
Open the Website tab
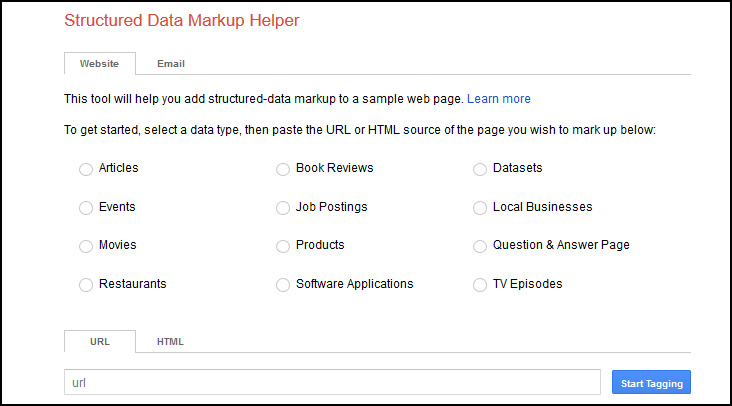(100, 63)
